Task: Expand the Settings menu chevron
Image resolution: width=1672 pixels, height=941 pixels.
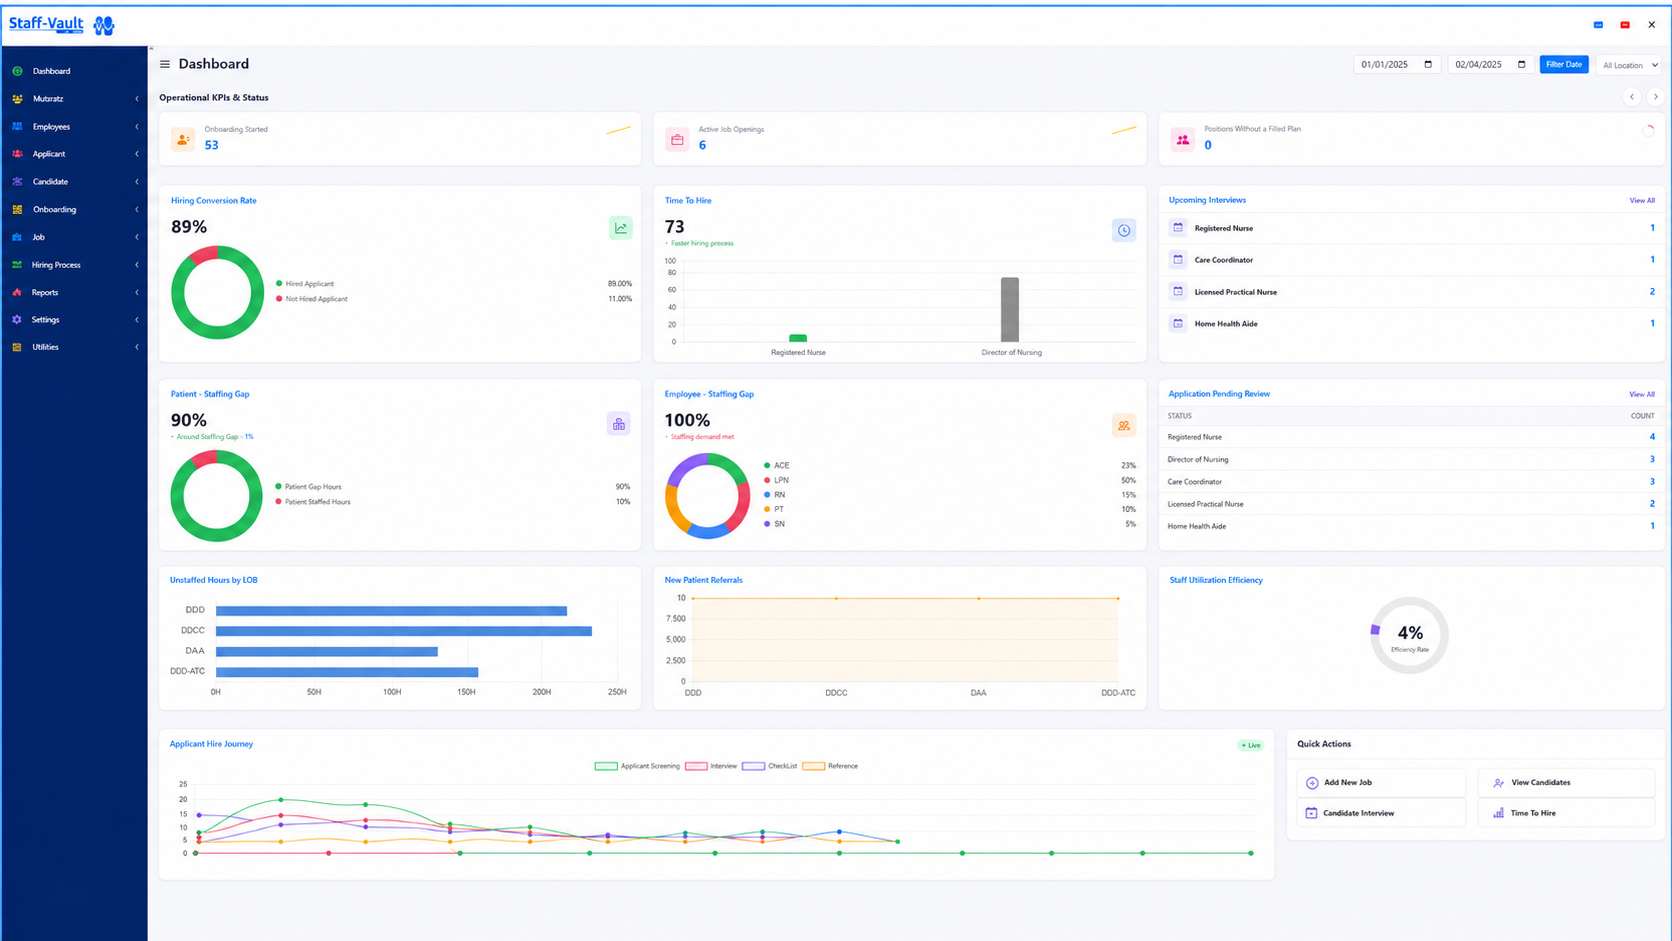Action: [x=137, y=320]
